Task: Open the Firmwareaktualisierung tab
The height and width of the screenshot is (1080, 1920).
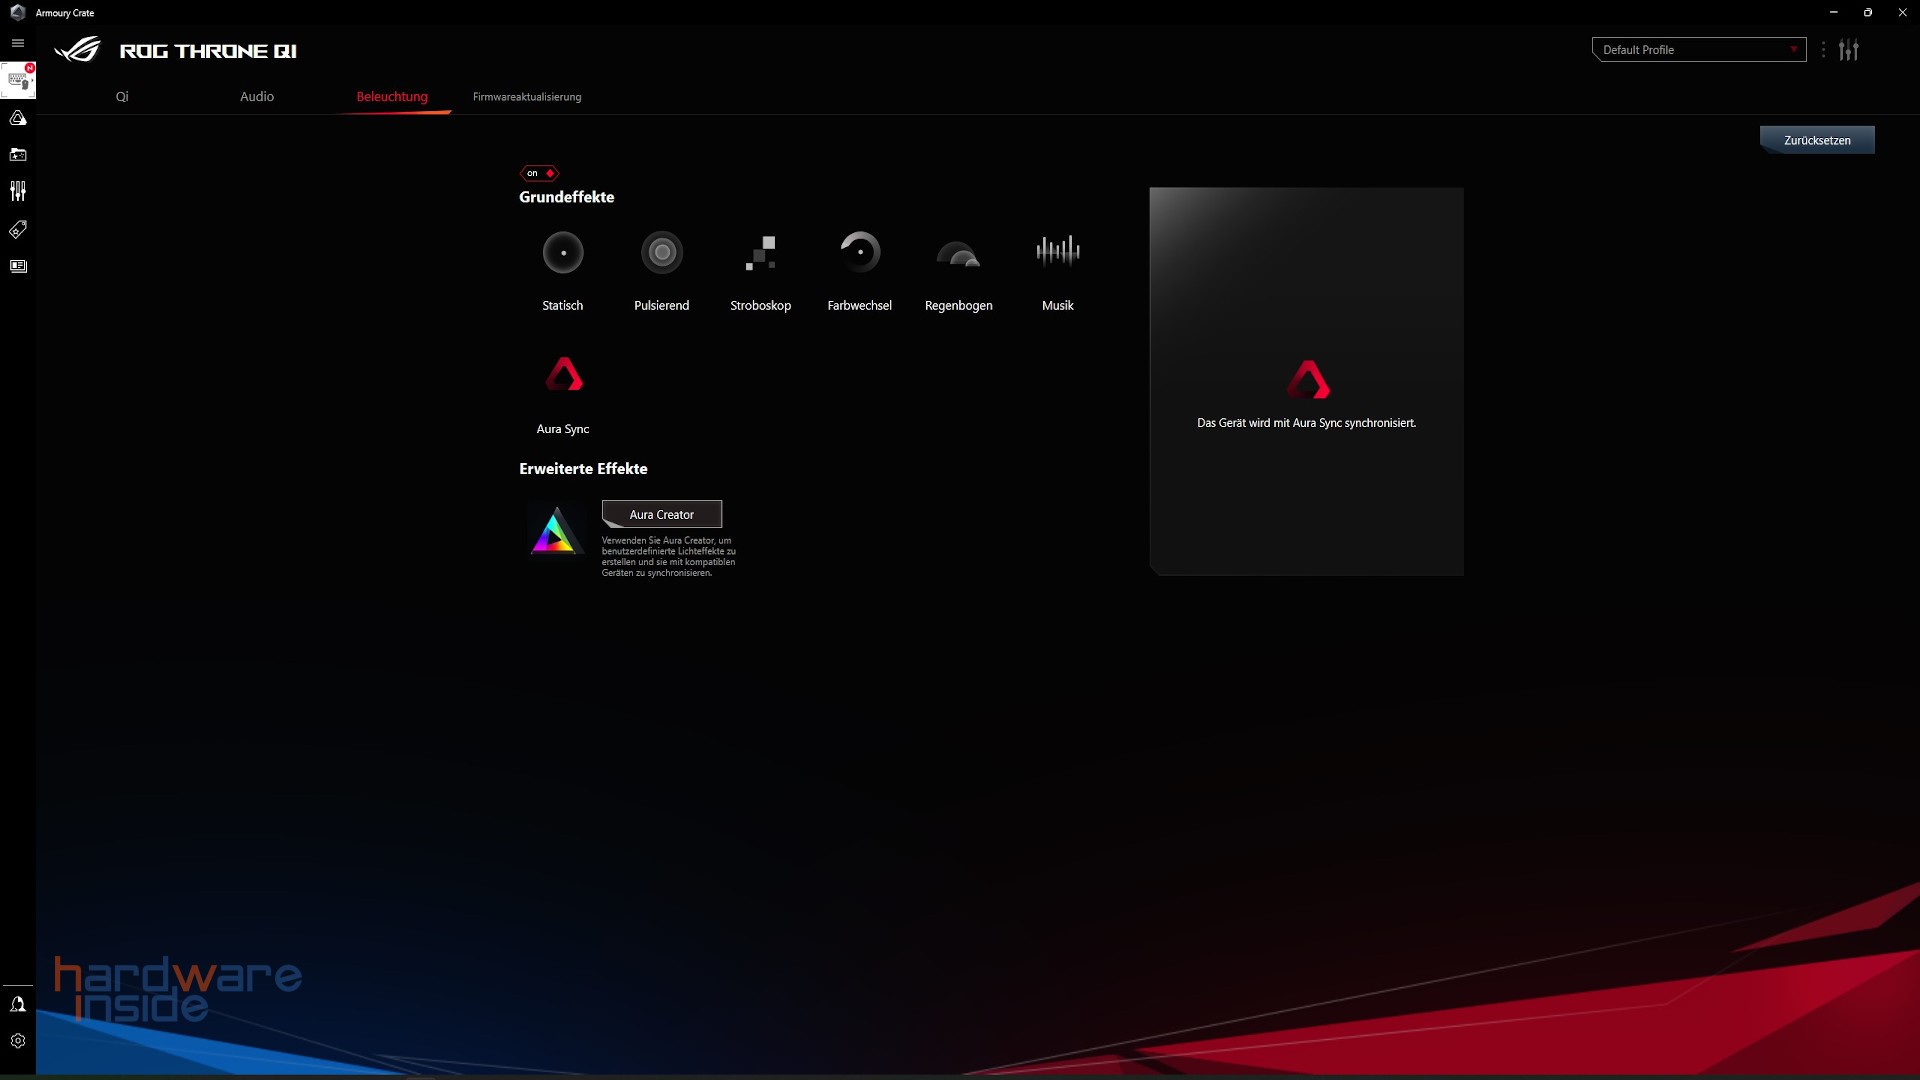Action: pos(527,97)
